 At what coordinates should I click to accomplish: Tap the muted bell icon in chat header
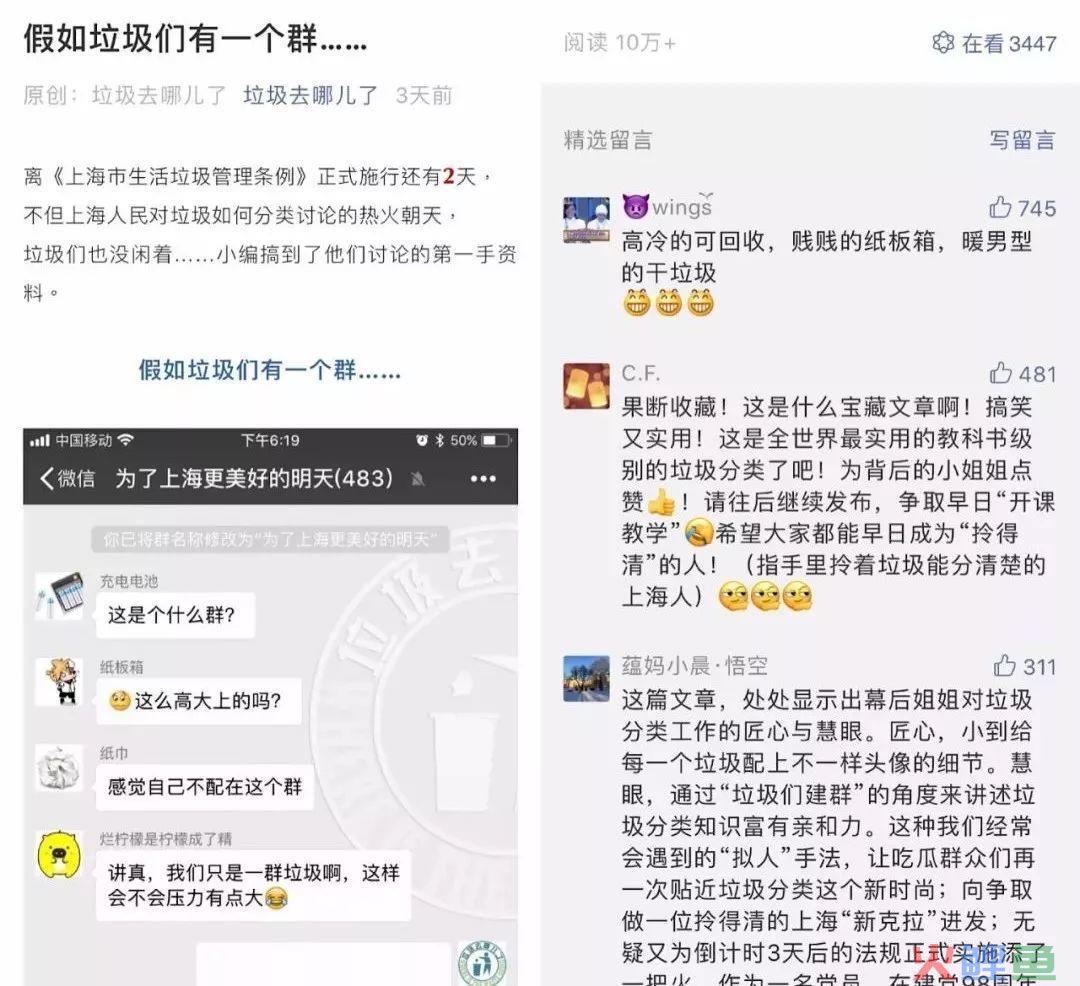[417, 479]
